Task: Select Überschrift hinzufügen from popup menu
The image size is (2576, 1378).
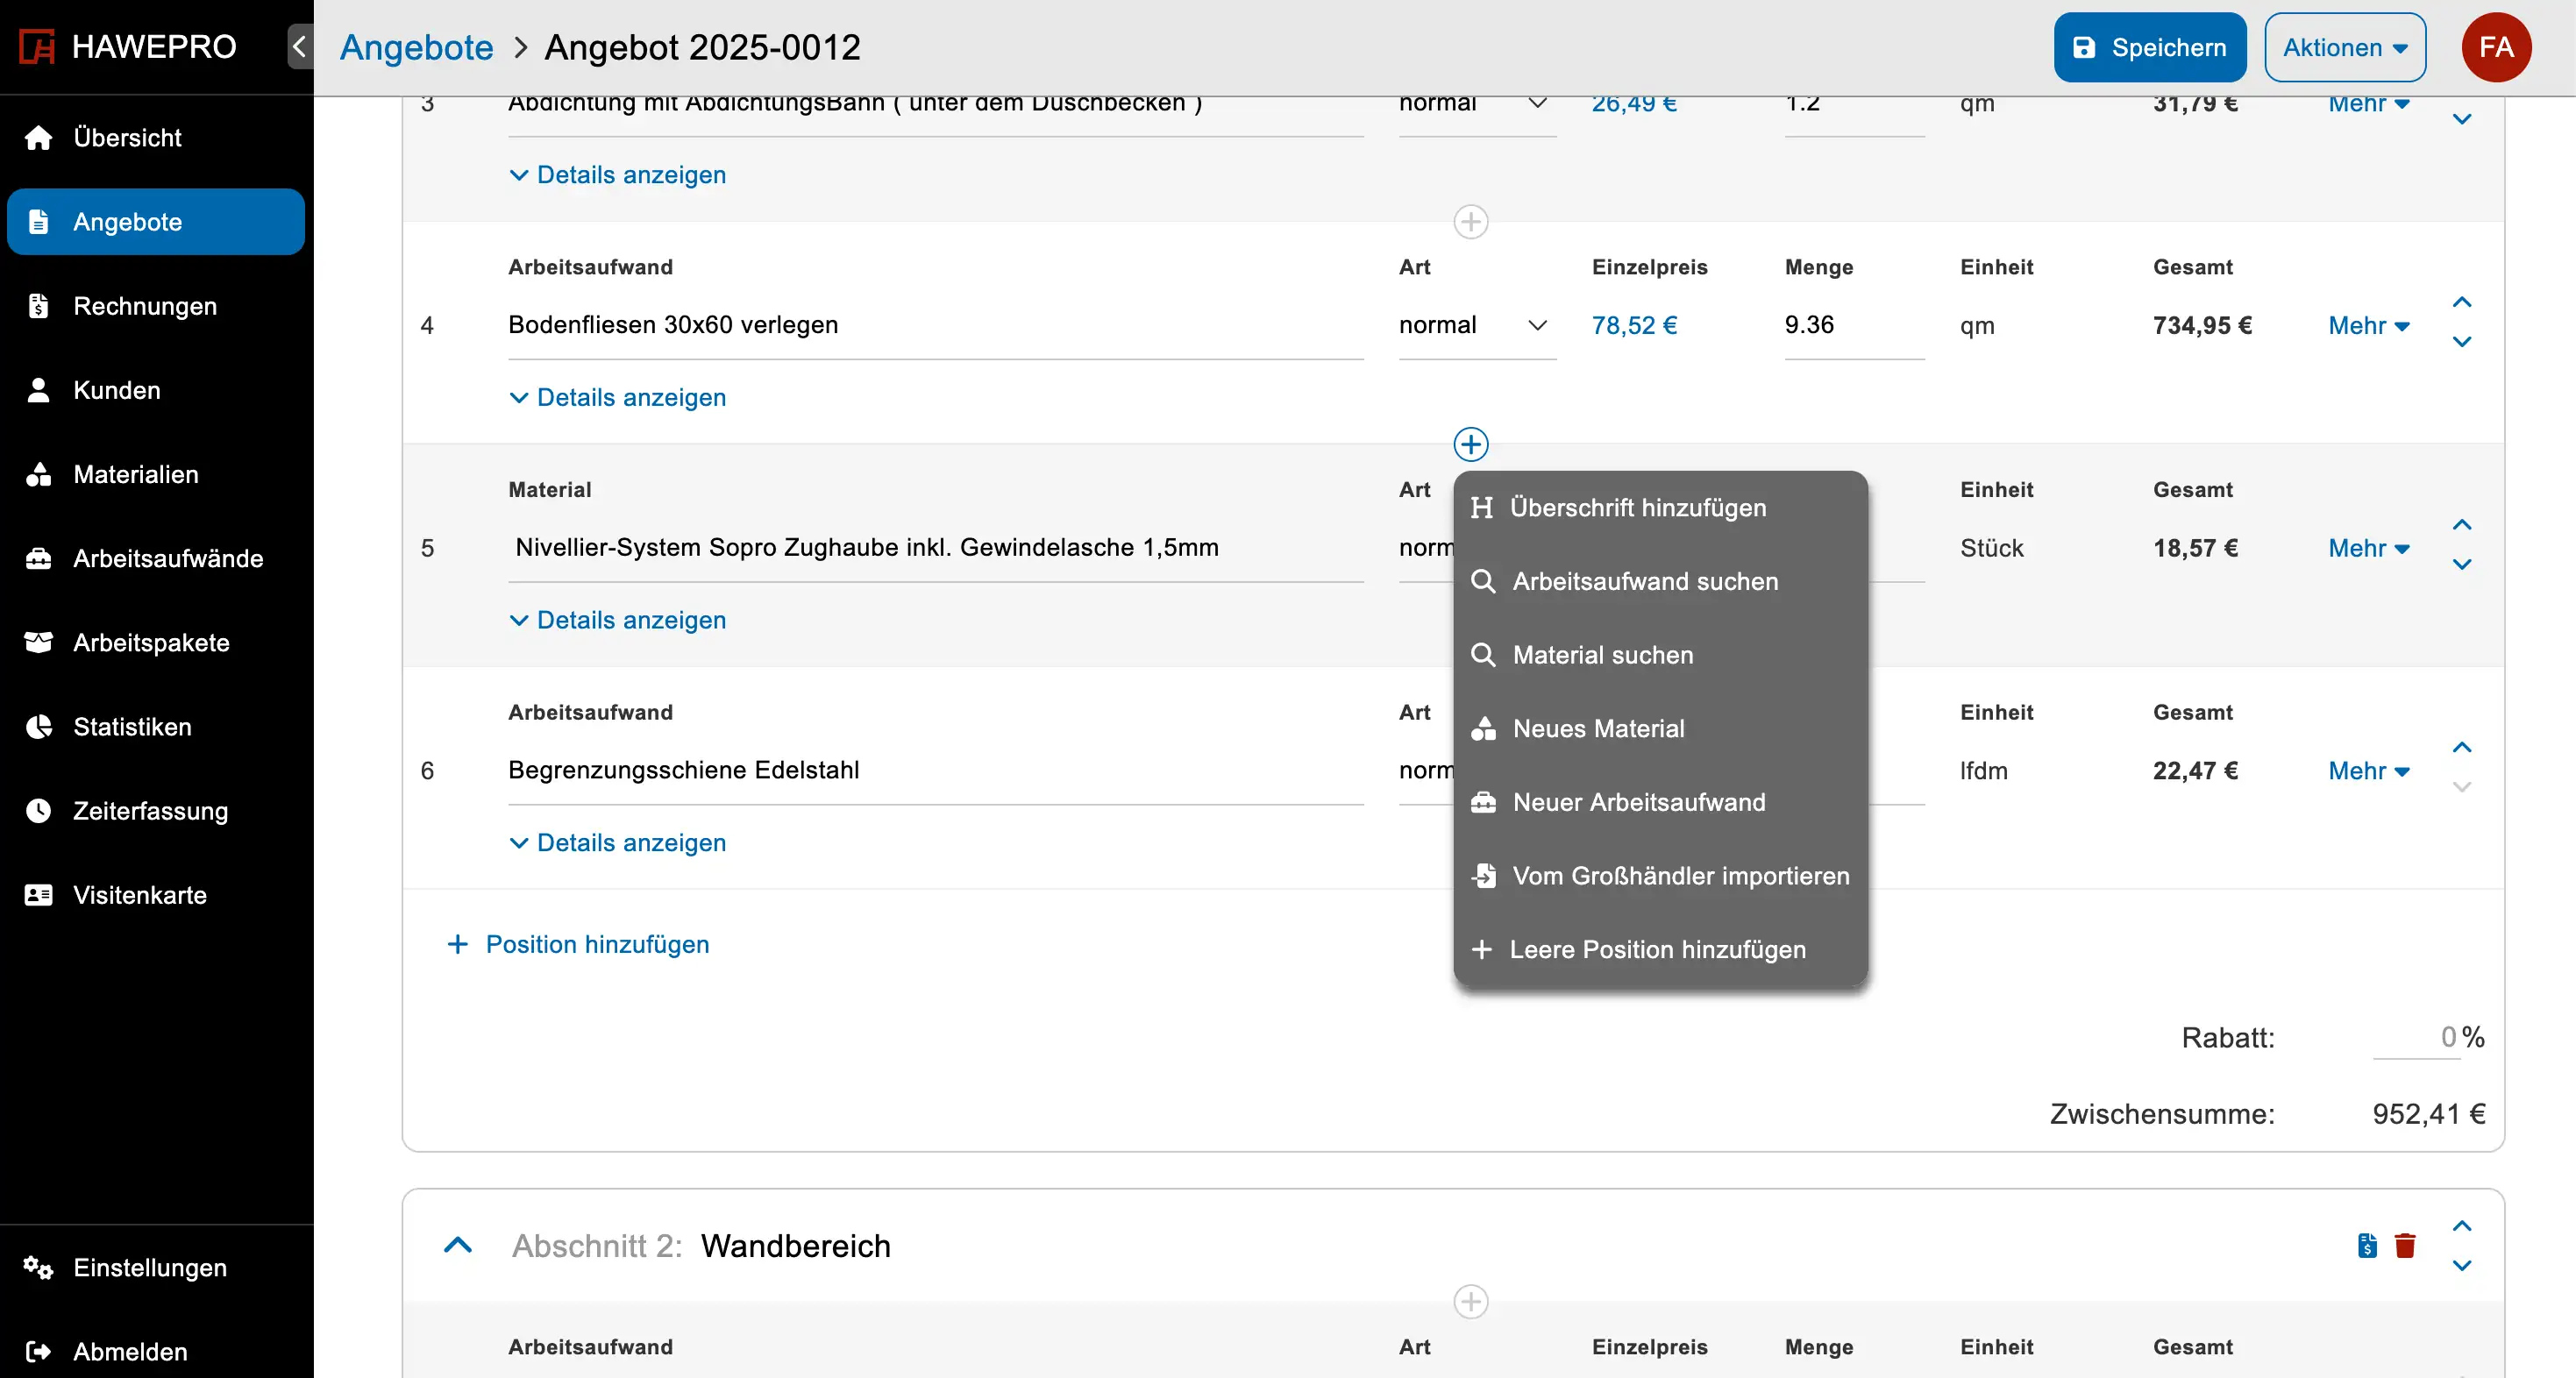Action: click(1660, 508)
